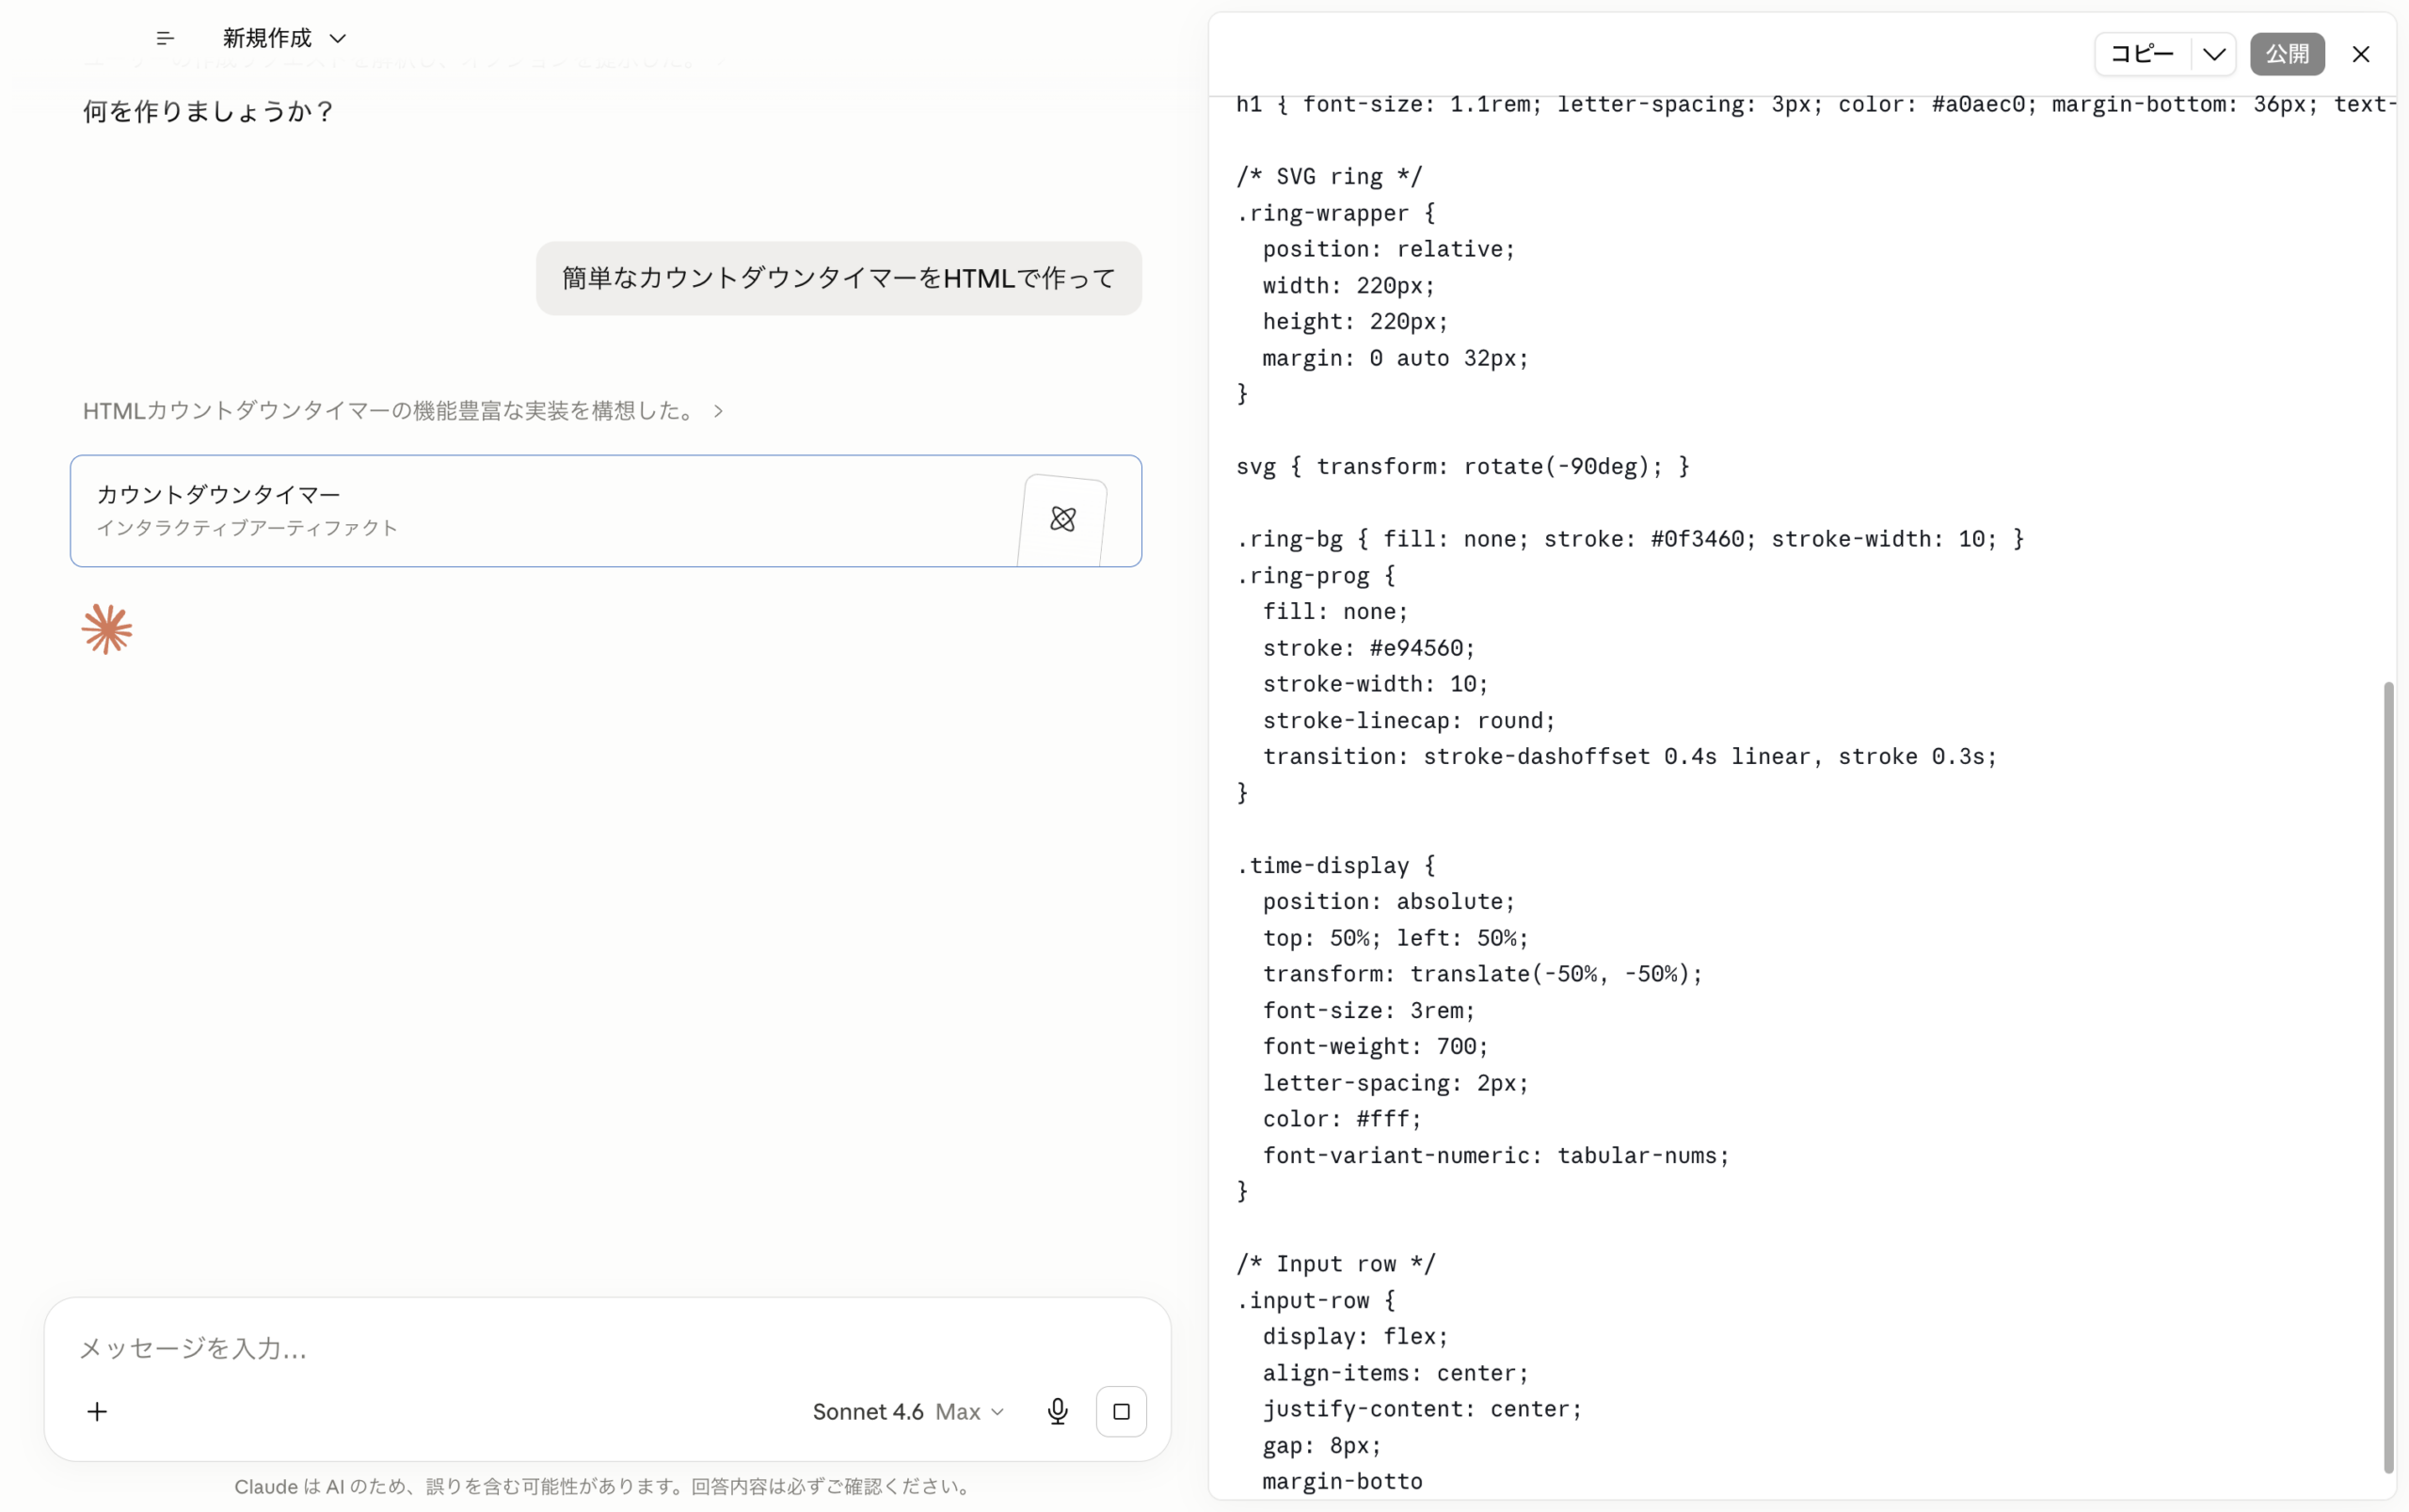Open the dropdown arrow beside コピー
Screen dimensions: 2409x1512
(2214, 54)
